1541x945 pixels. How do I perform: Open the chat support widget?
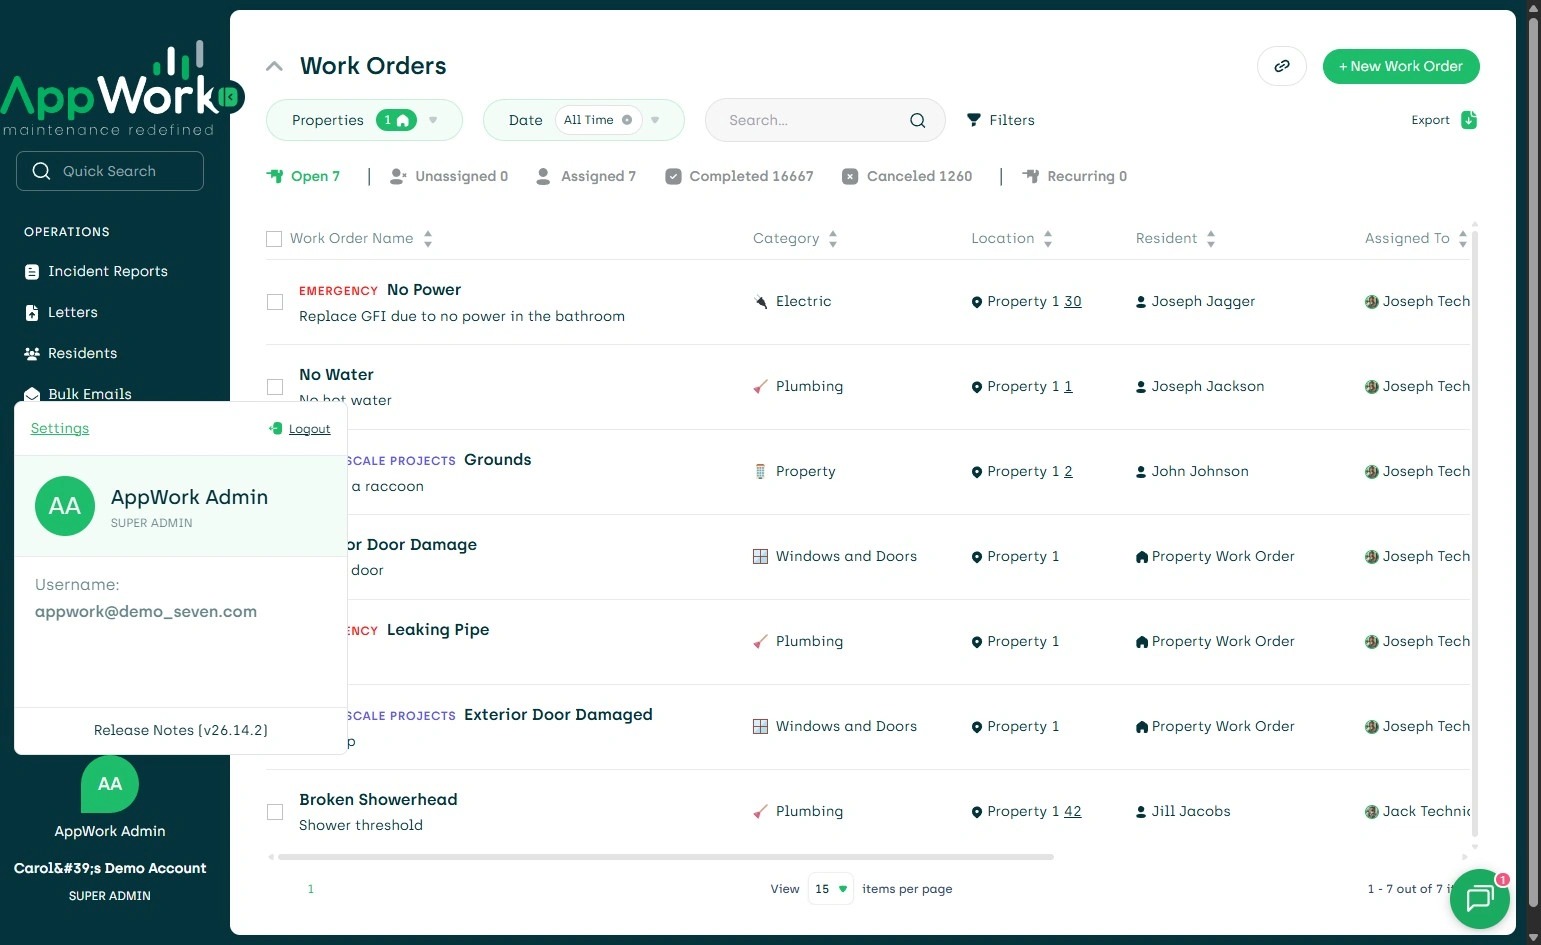[x=1479, y=898]
